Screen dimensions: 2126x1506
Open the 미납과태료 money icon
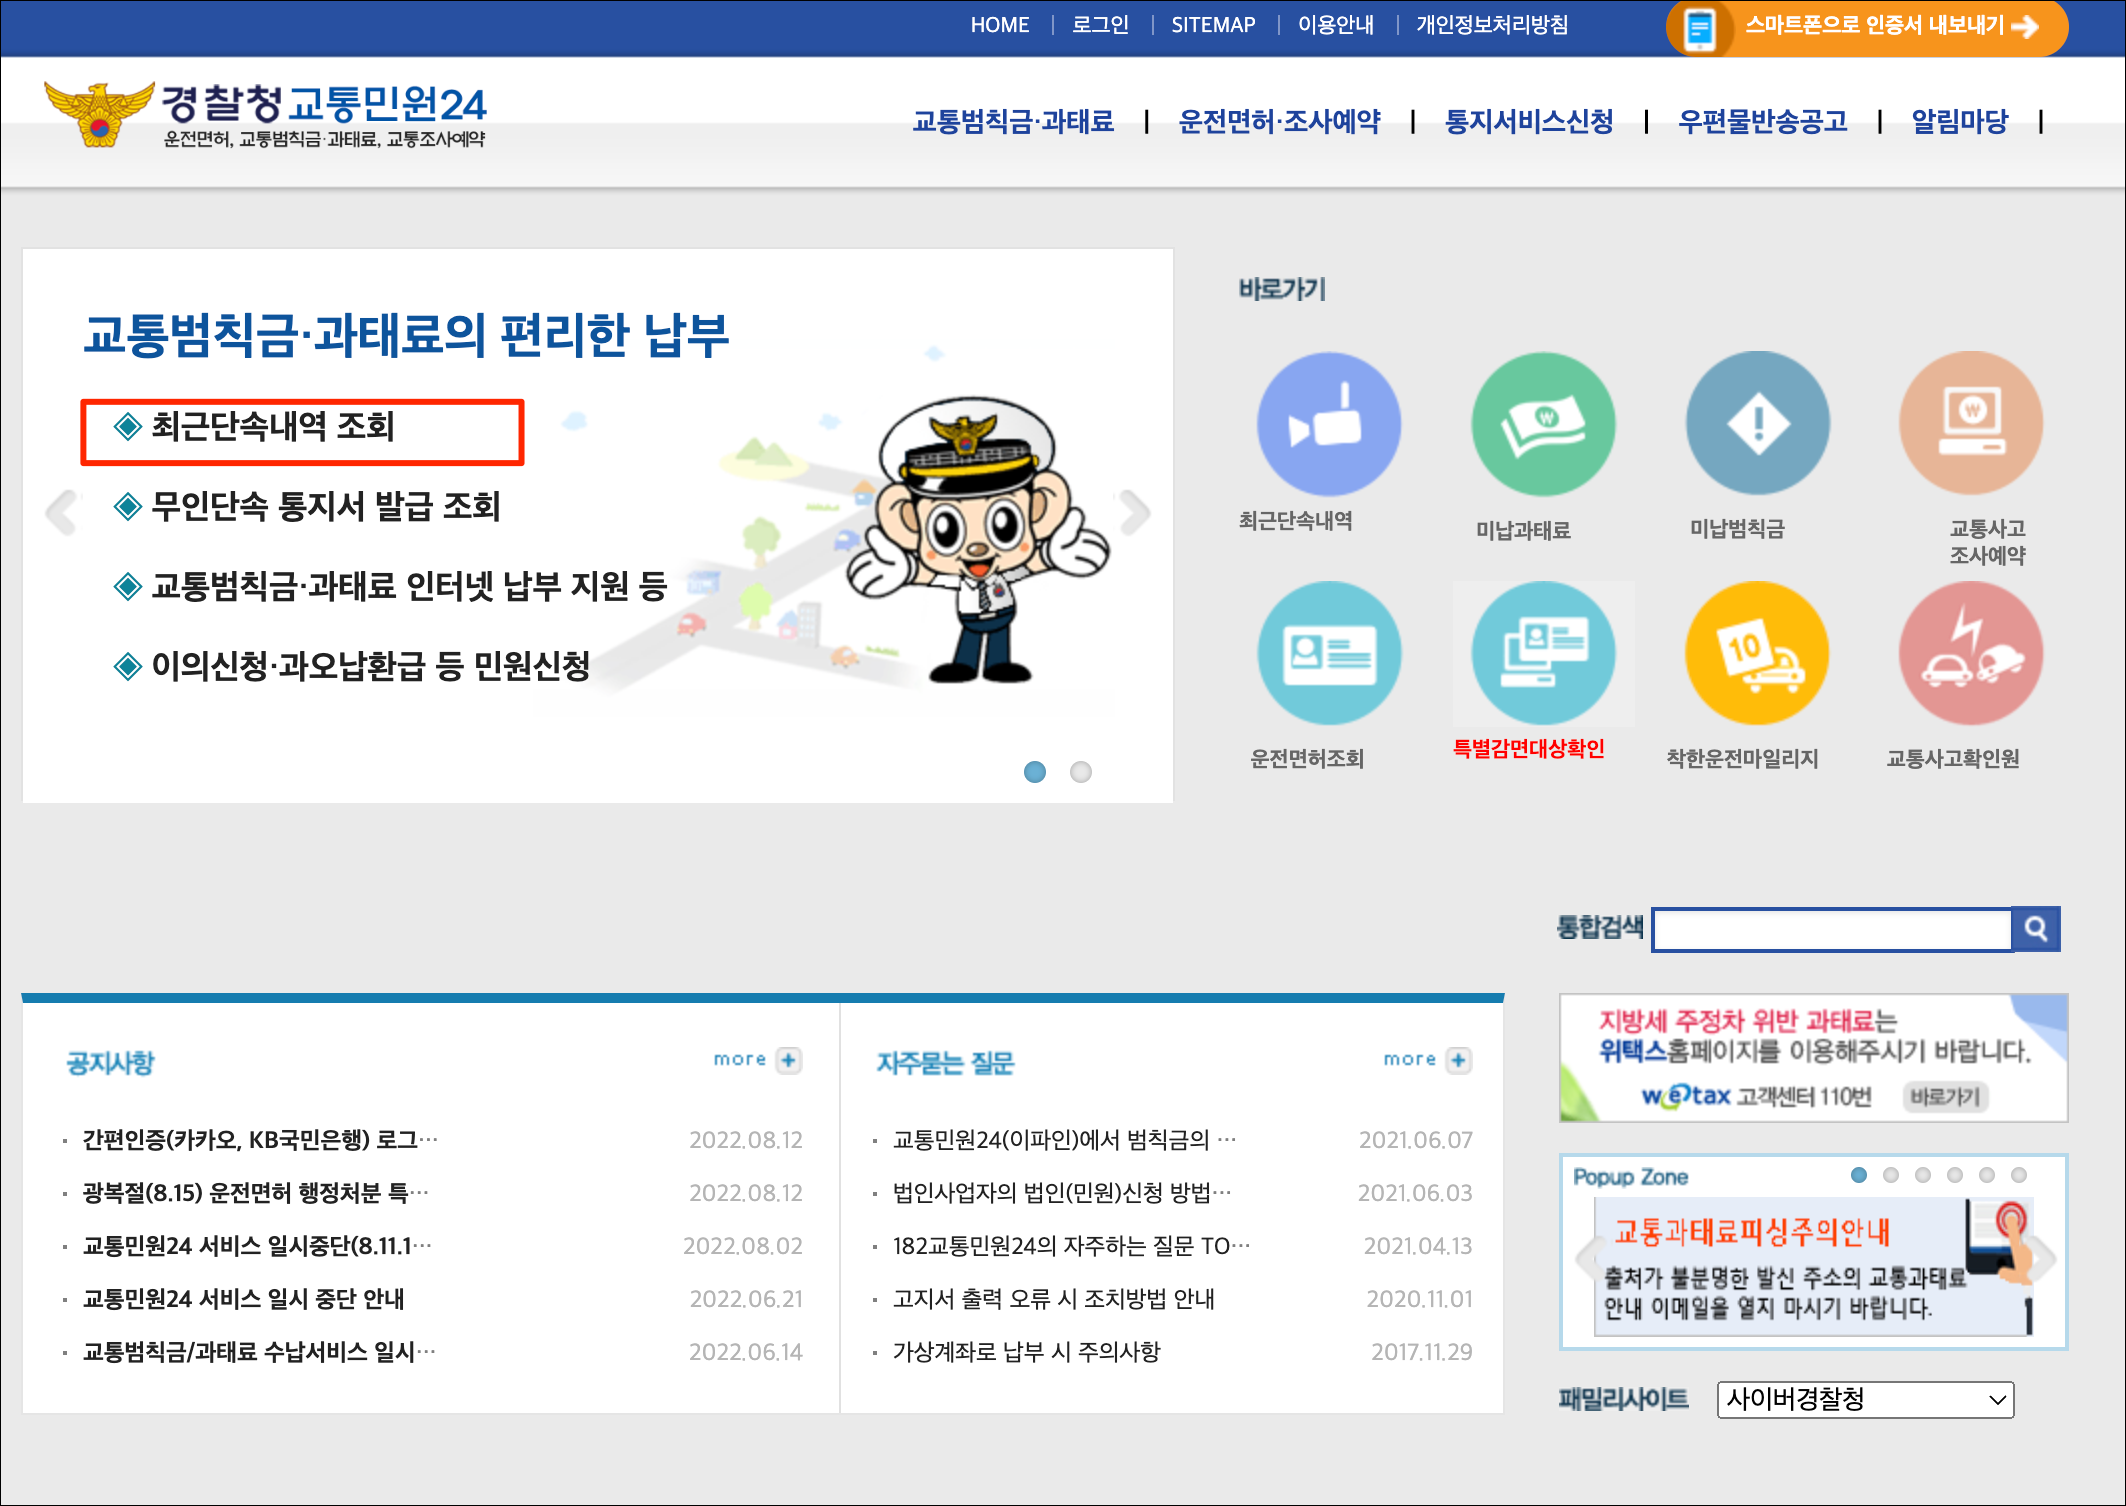coord(1543,423)
